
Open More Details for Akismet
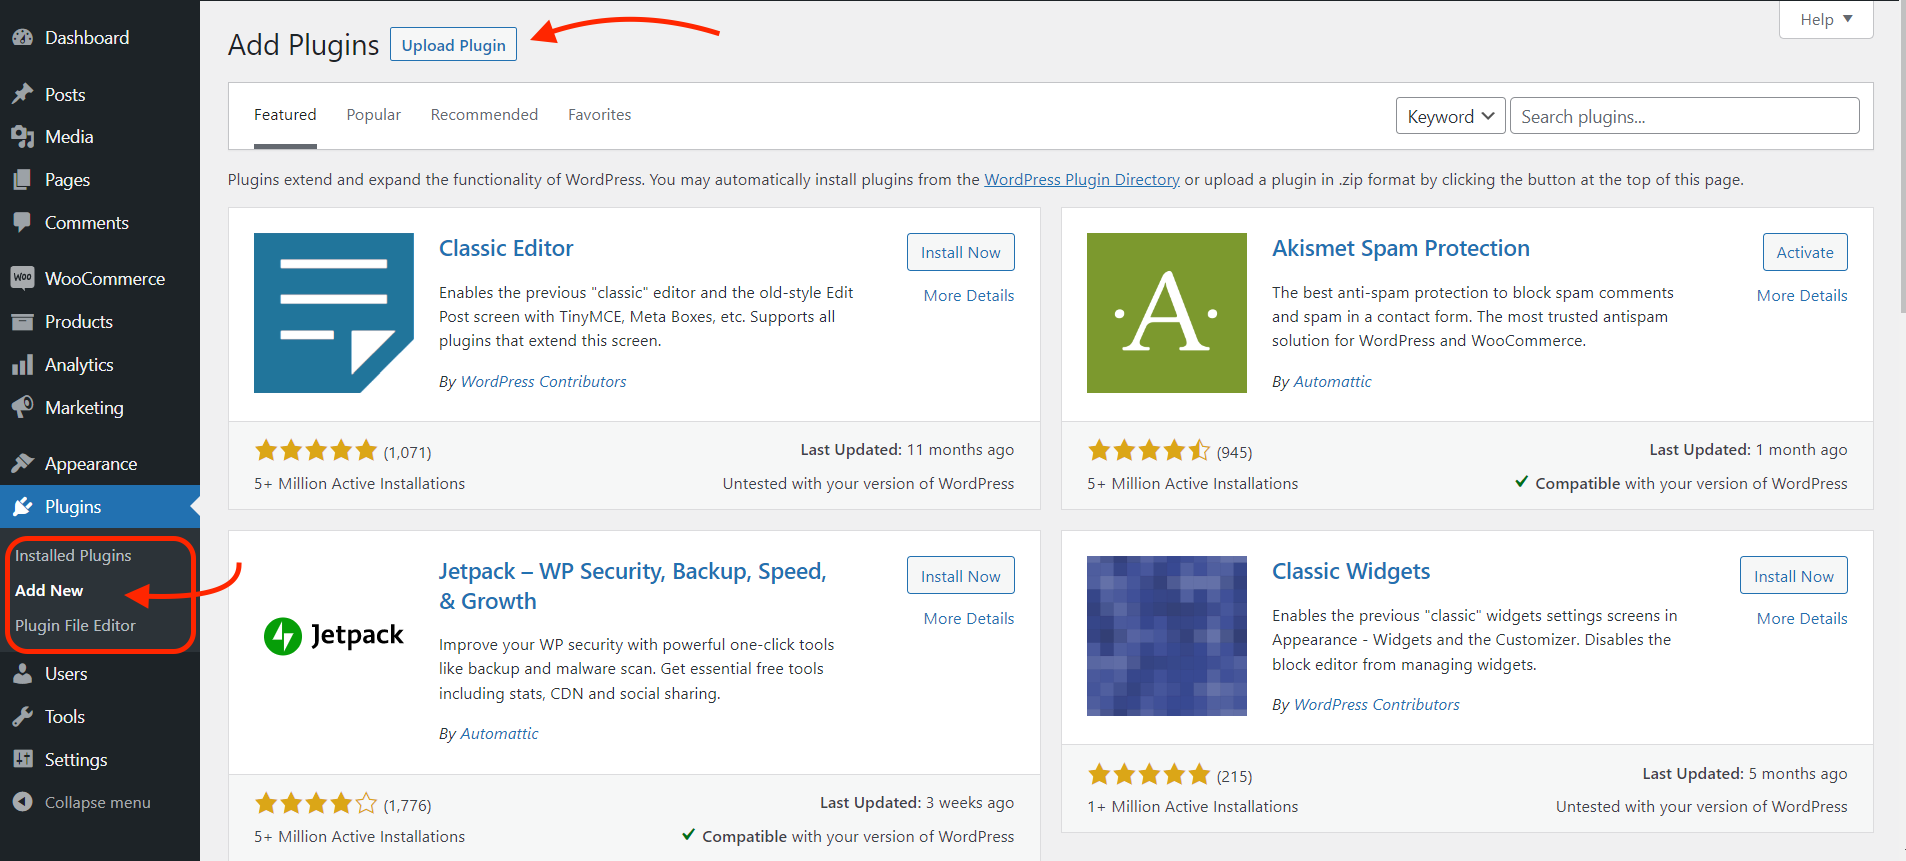tap(1802, 296)
